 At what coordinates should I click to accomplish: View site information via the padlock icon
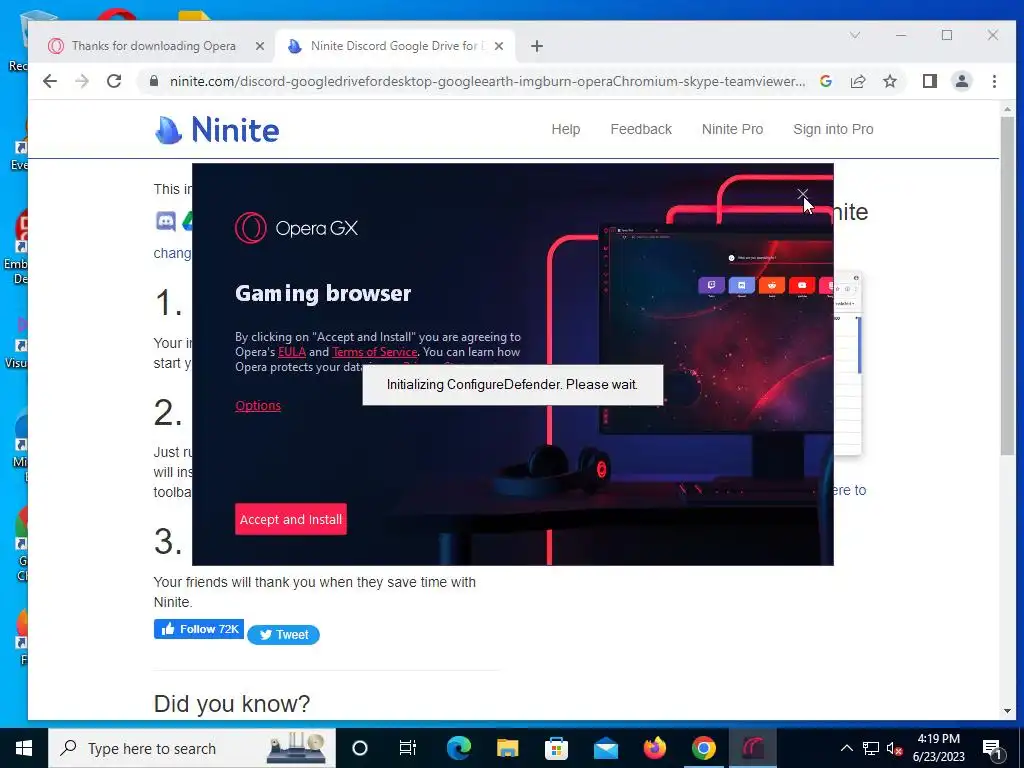pos(154,81)
